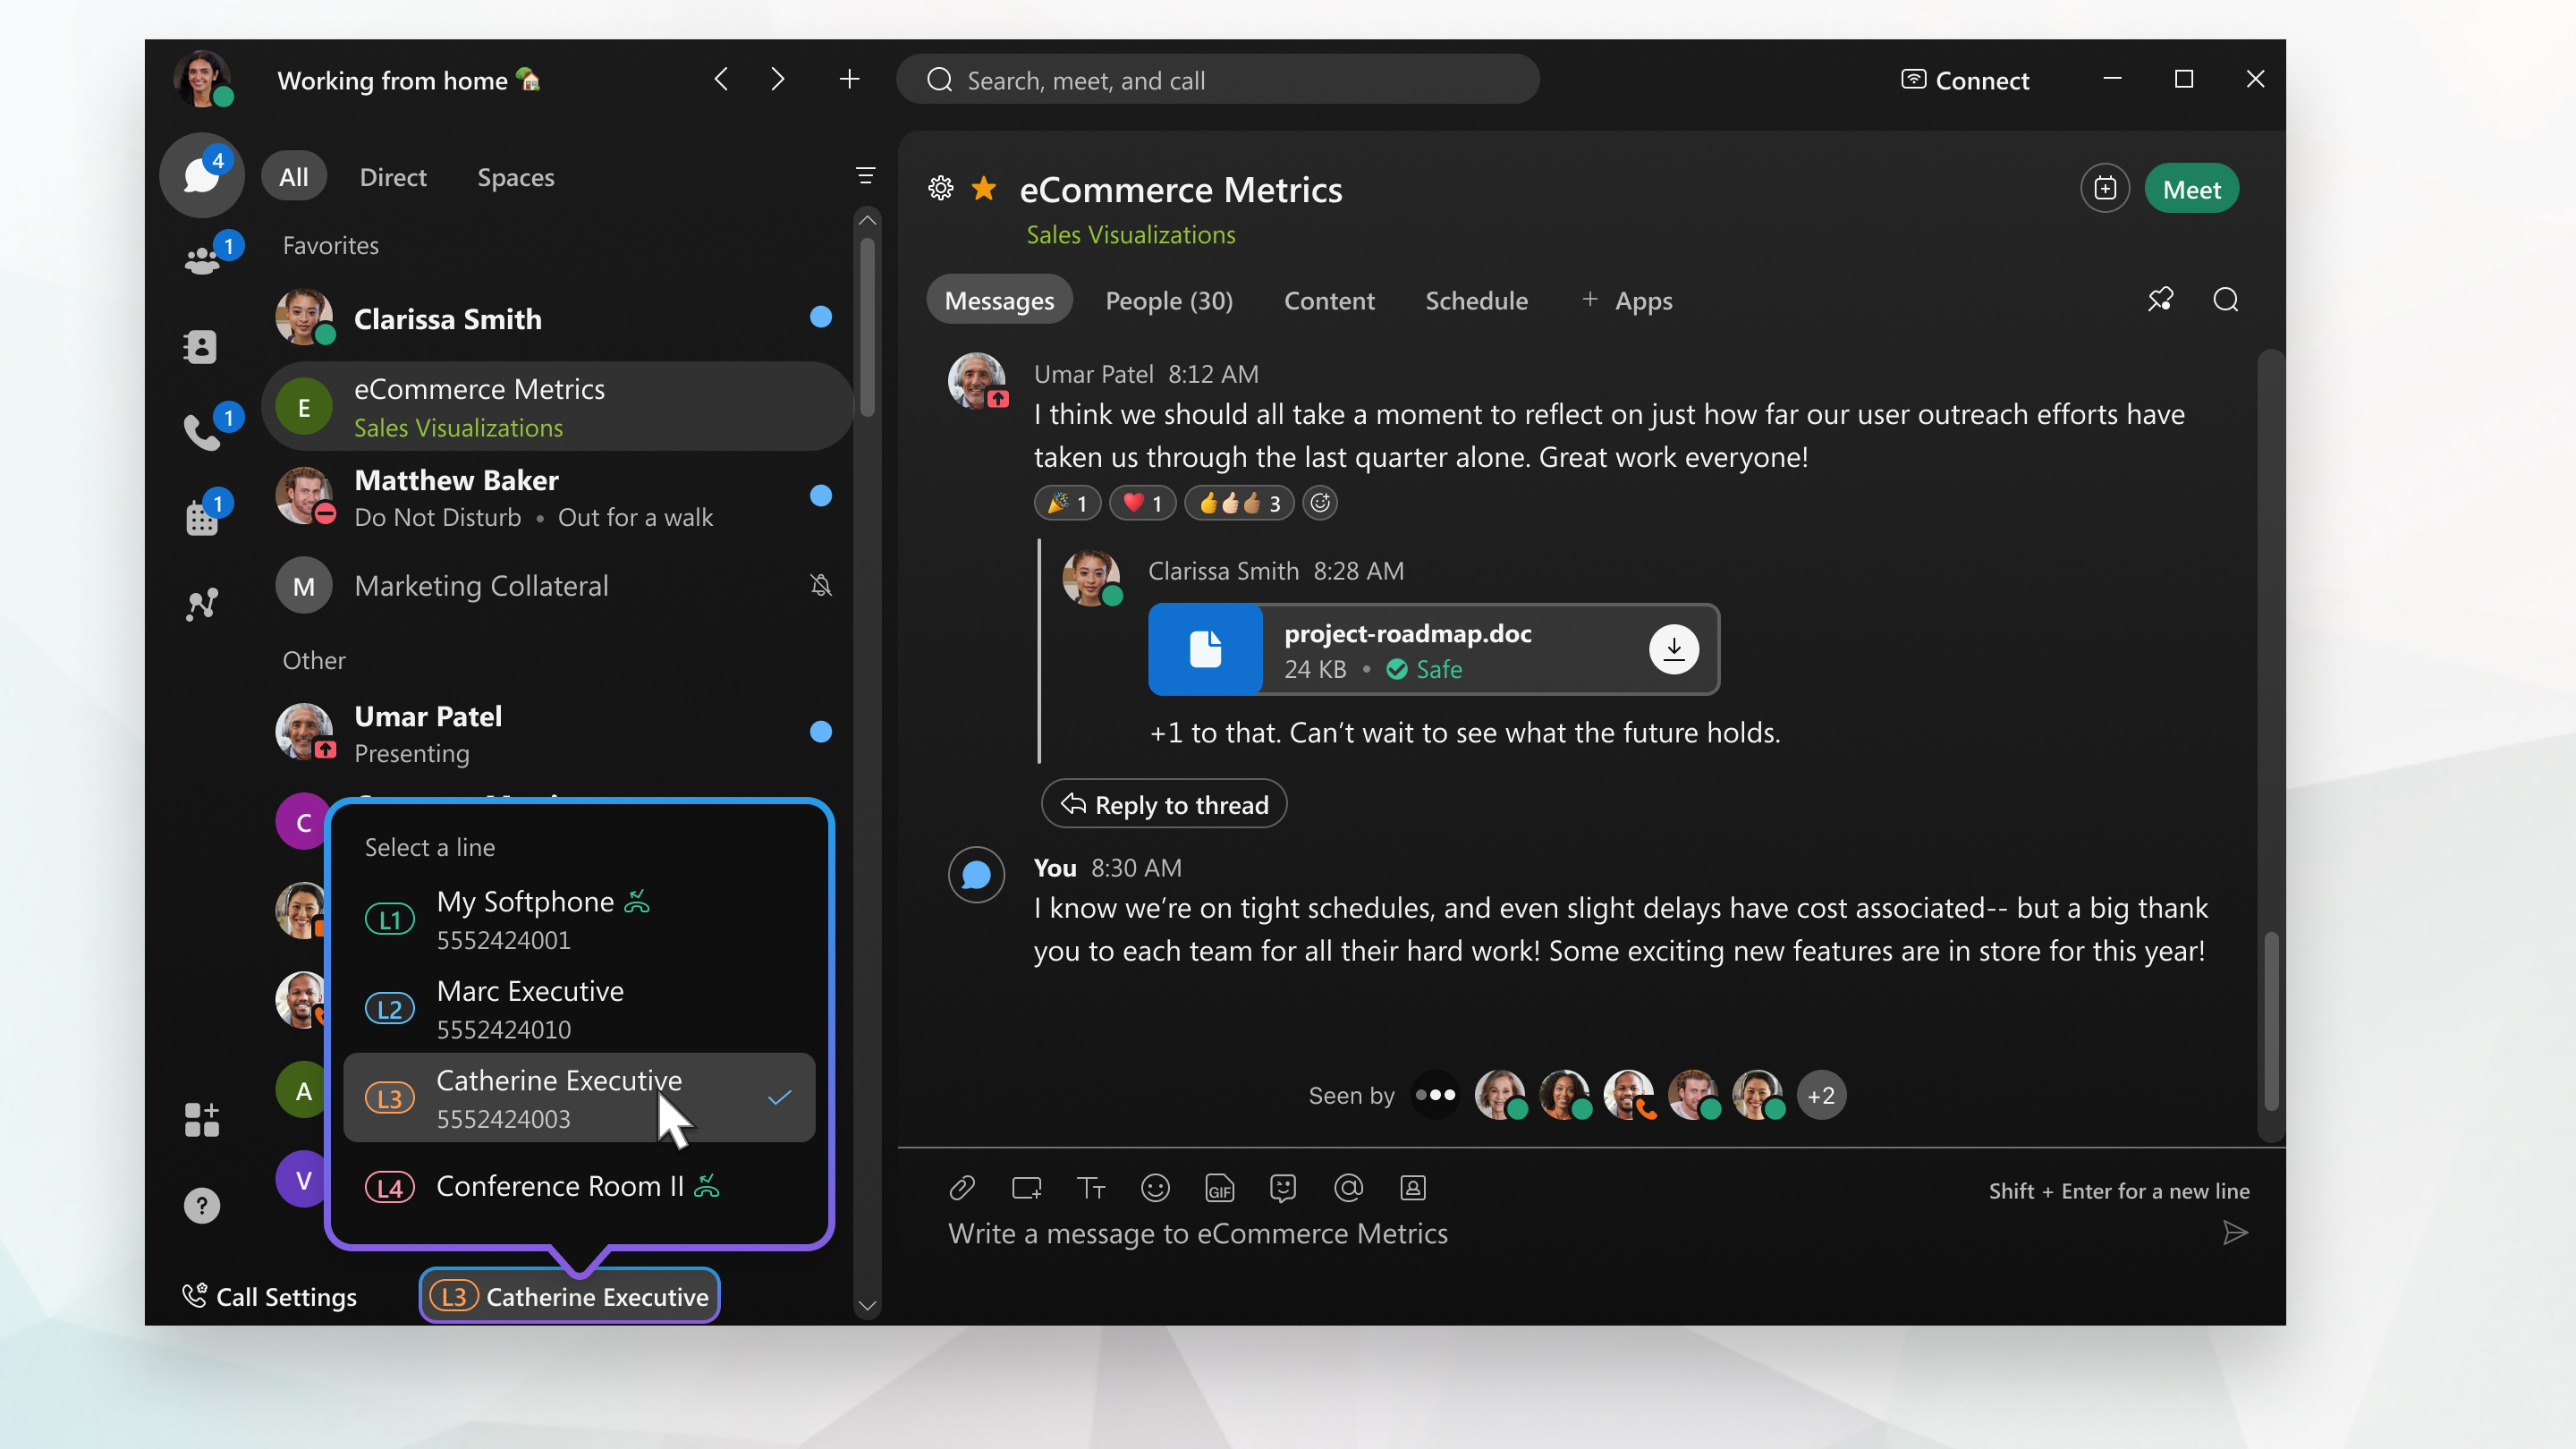Click the download button on project-roadmap.doc
The width and height of the screenshot is (2576, 1449).
[1672, 648]
